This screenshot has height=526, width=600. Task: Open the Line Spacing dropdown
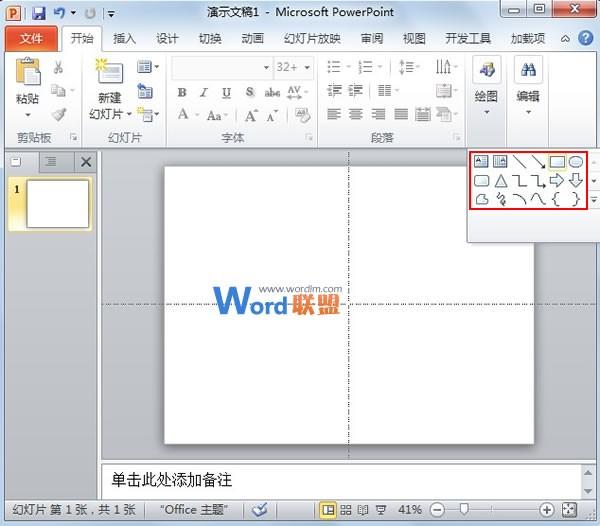409,67
